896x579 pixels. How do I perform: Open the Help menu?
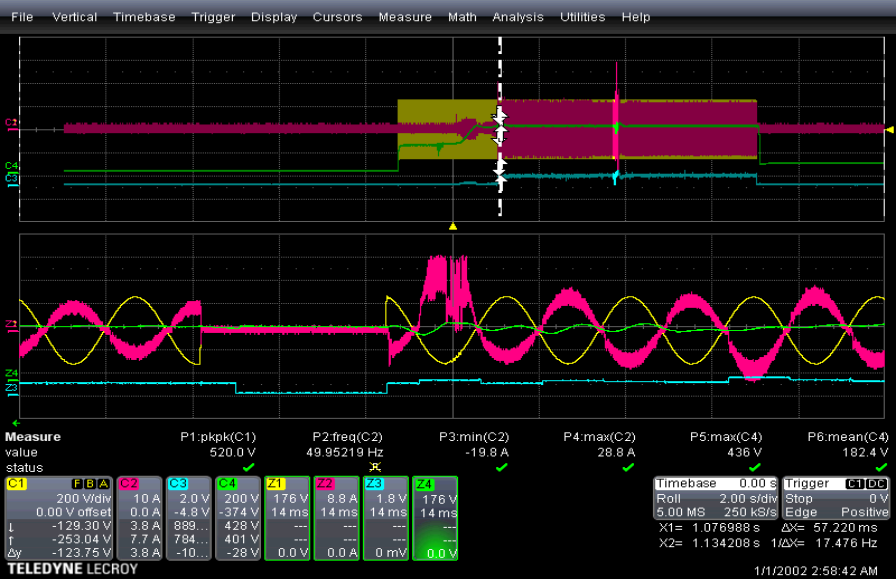[x=636, y=17]
